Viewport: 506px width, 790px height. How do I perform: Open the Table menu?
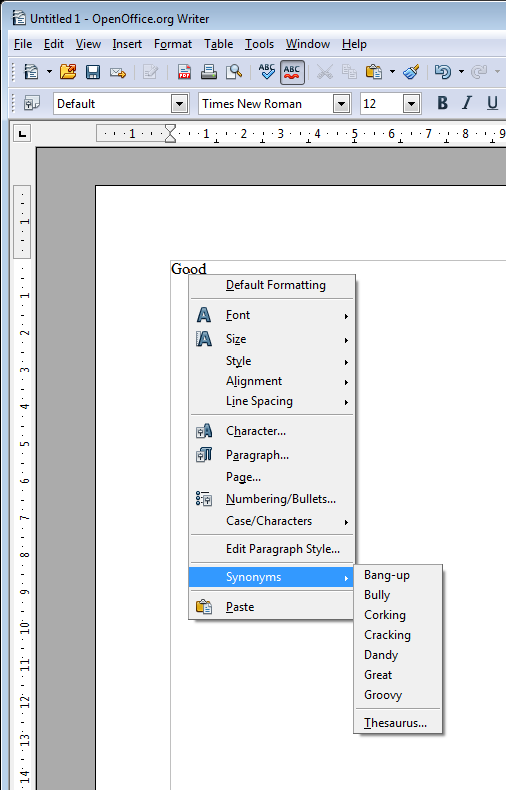[218, 44]
